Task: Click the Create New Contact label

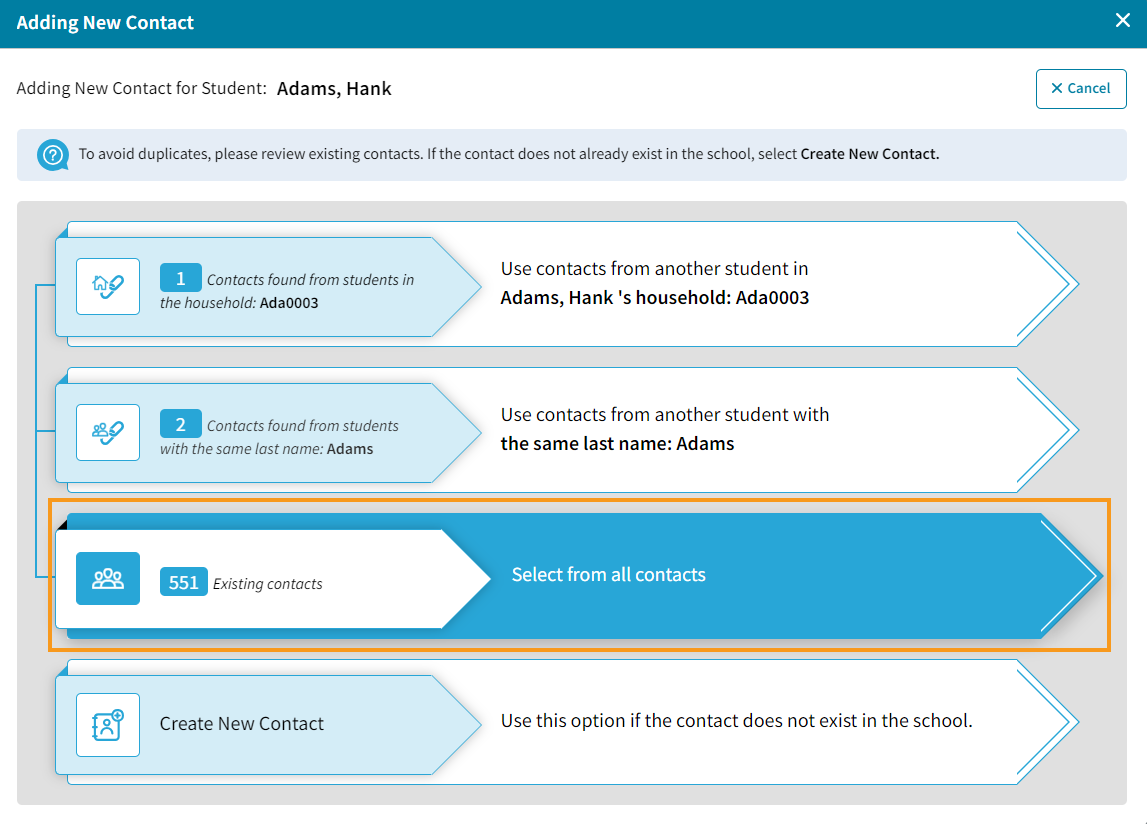Action: tap(241, 724)
